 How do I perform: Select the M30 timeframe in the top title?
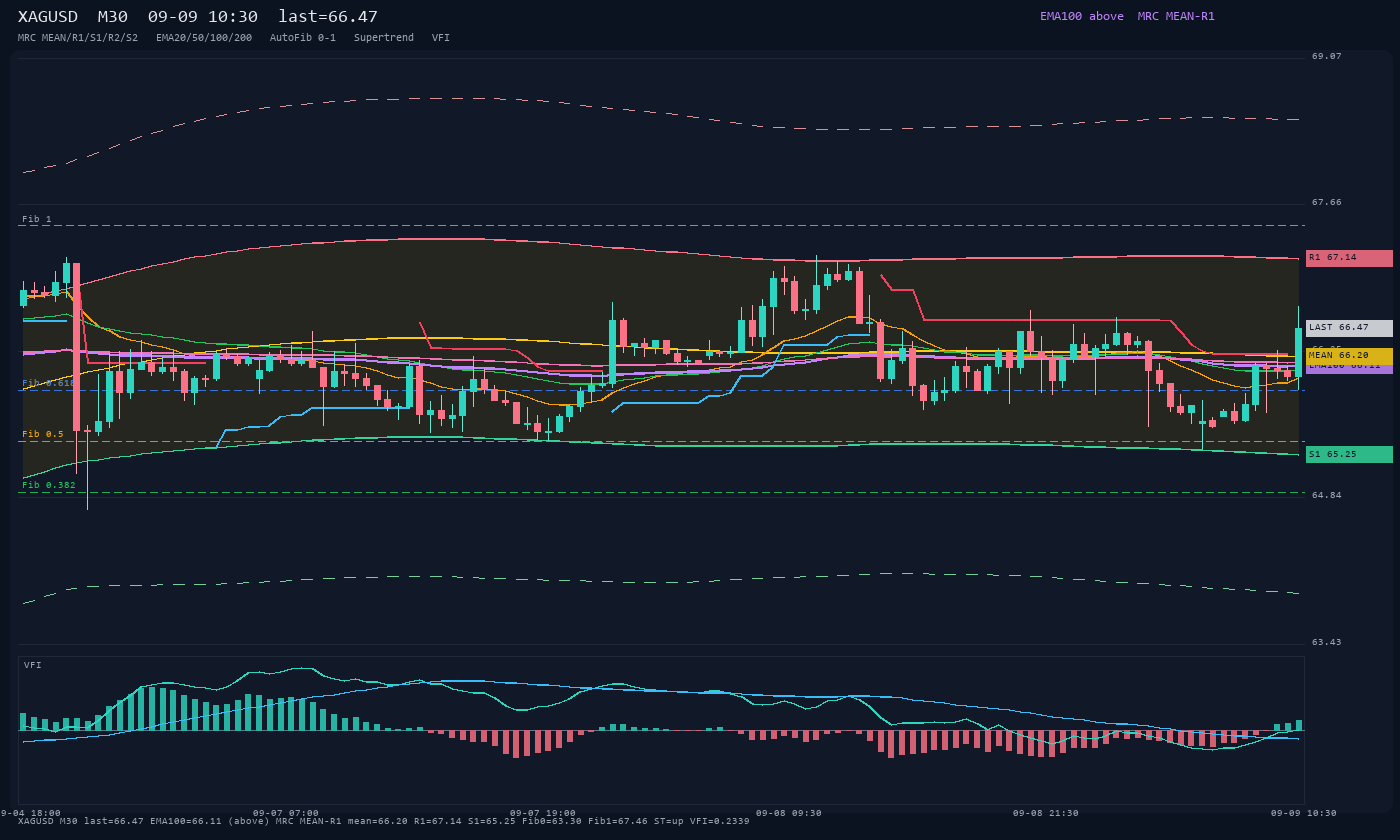click(113, 17)
